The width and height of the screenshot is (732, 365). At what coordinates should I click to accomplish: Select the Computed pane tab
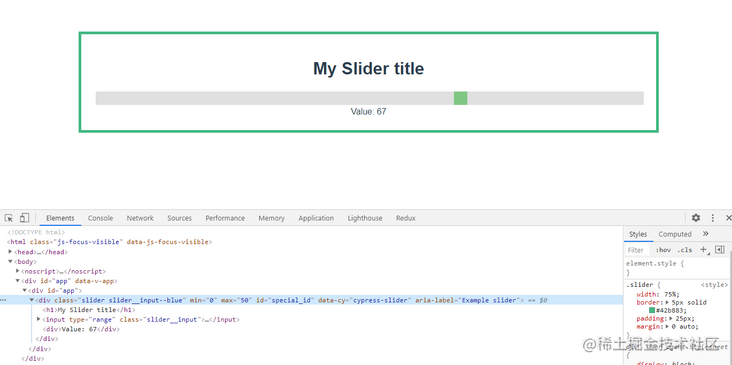click(675, 234)
